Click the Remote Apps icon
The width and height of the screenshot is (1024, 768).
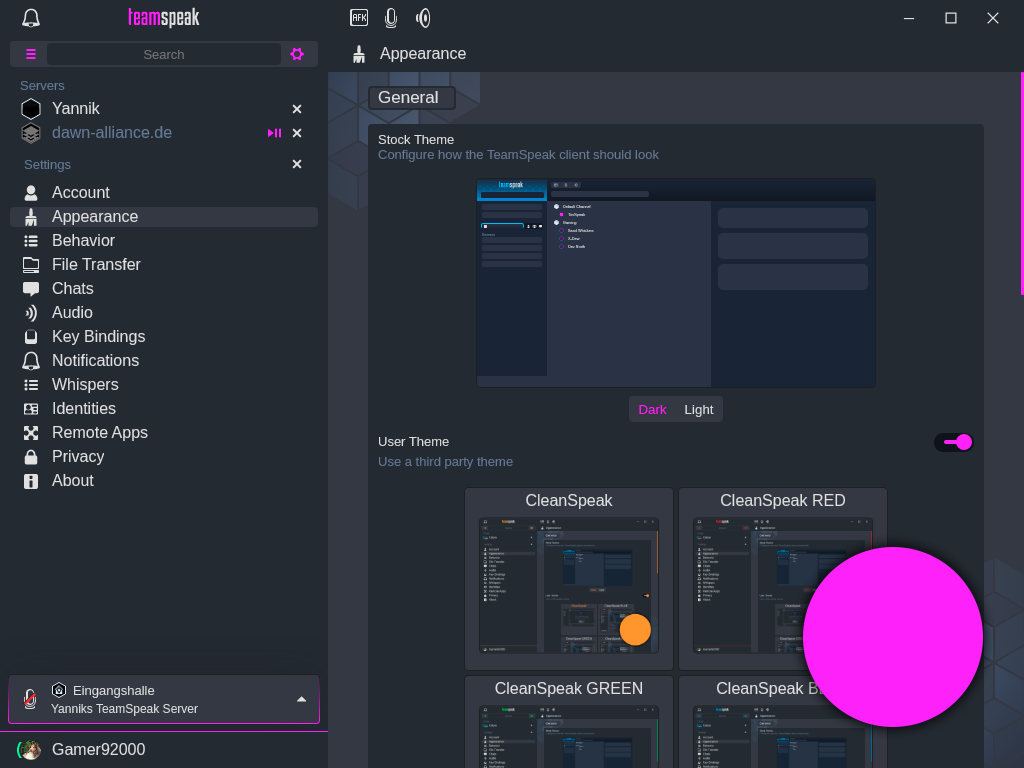pos(31,433)
